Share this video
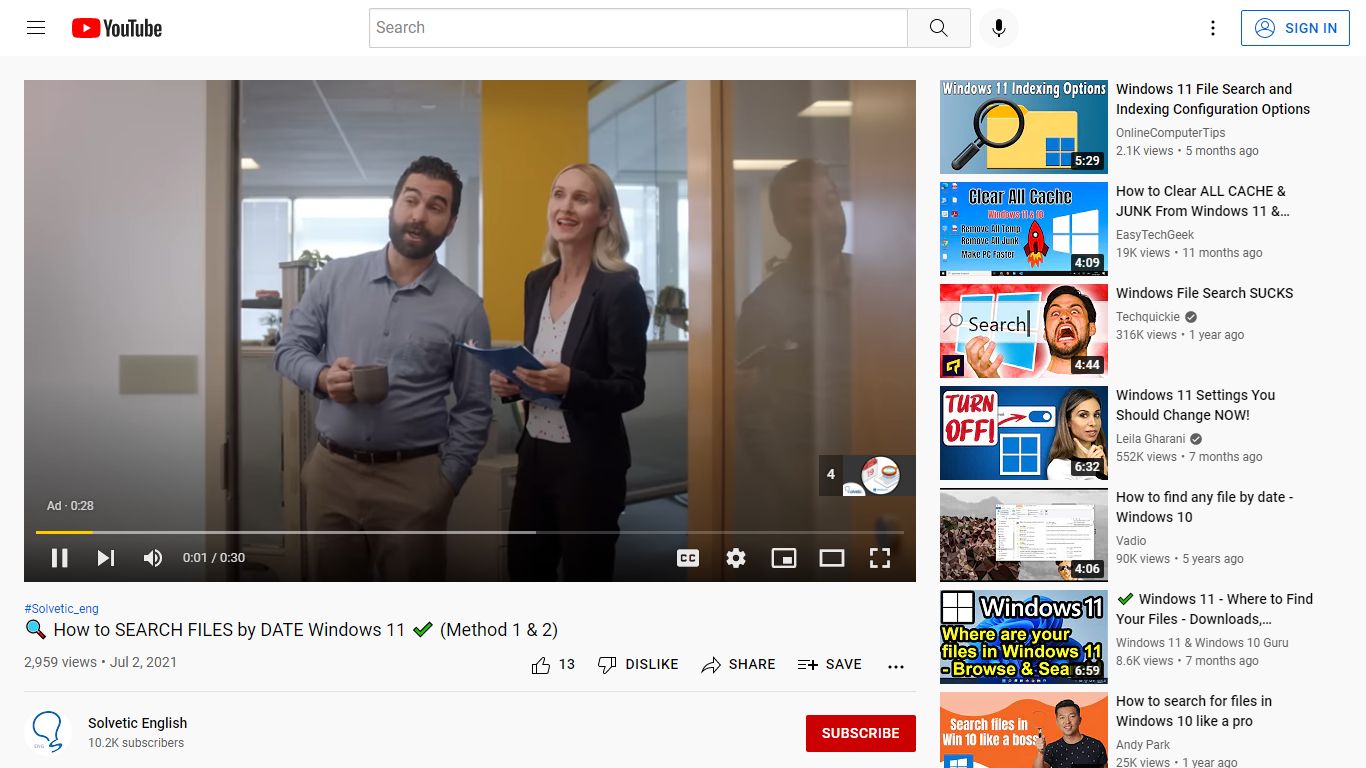The image size is (1366, 768). click(x=738, y=665)
